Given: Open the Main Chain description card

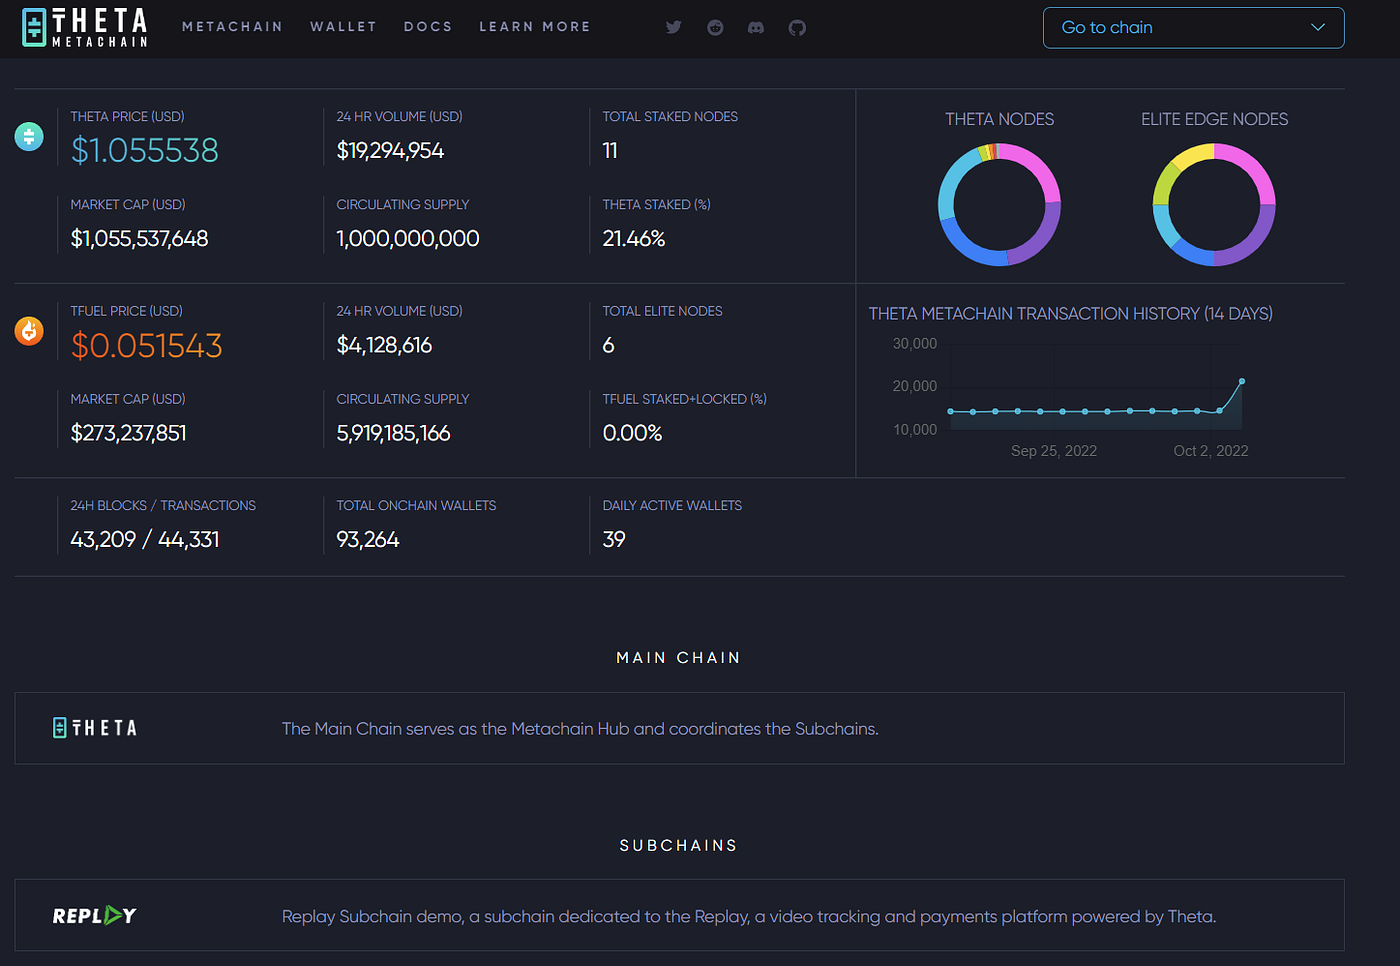Looking at the screenshot, I should pos(679,728).
